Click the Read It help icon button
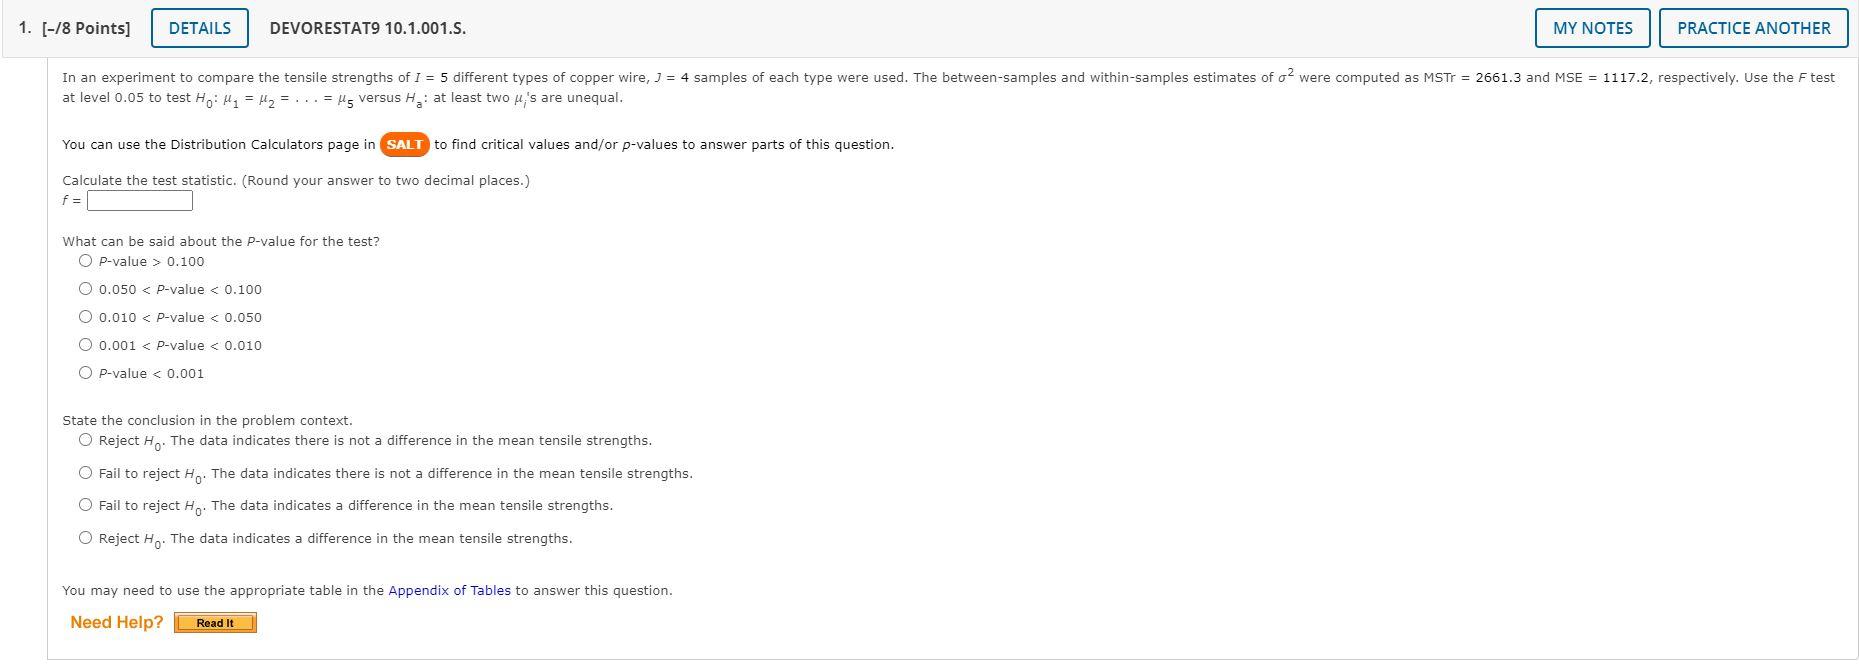1859x666 pixels. (215, 622)
